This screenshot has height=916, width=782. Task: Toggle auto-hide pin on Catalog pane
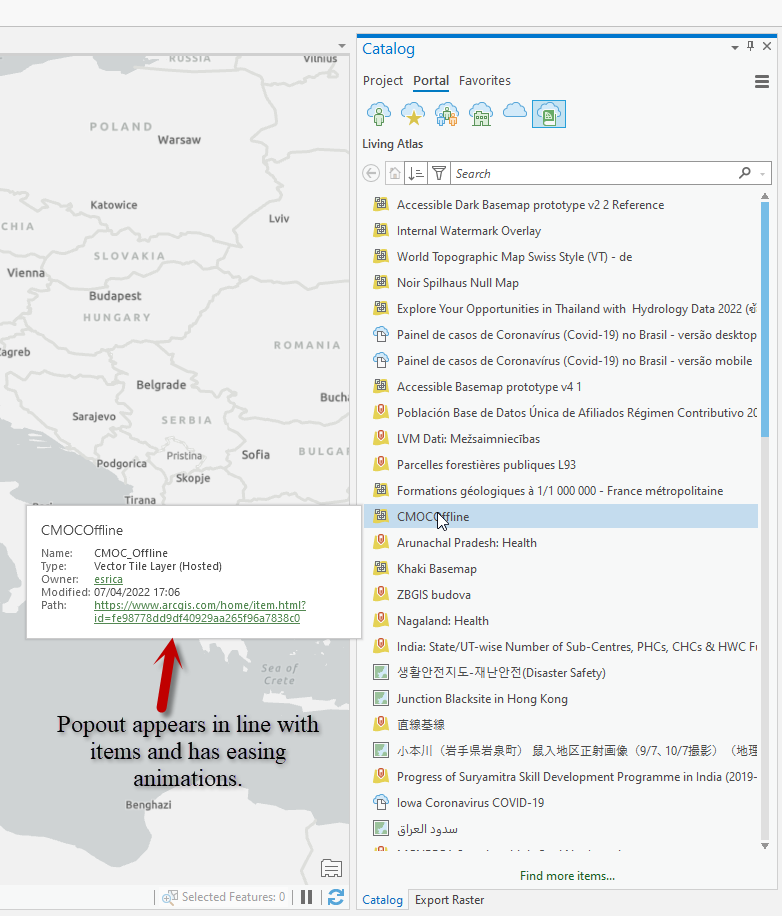750,46
